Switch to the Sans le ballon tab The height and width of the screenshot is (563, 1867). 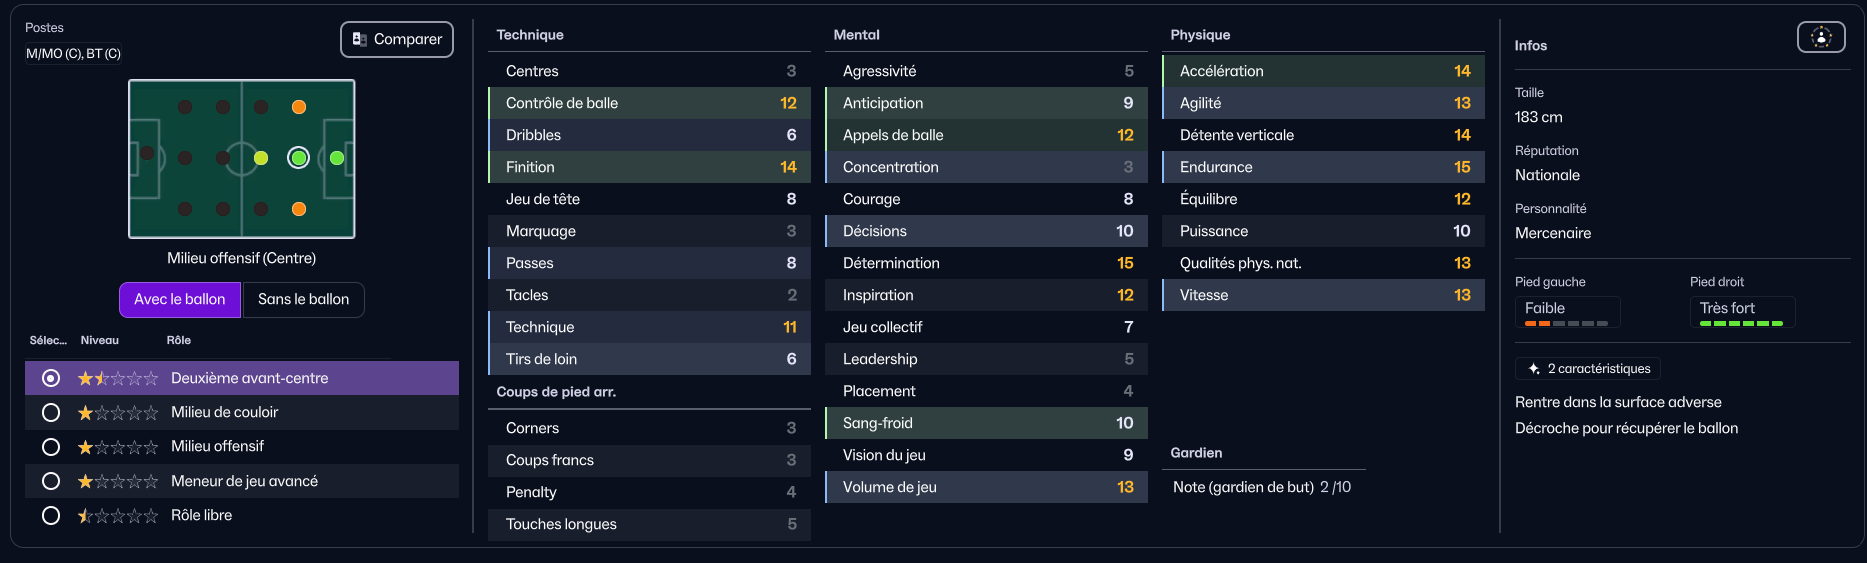click(303, 299)
